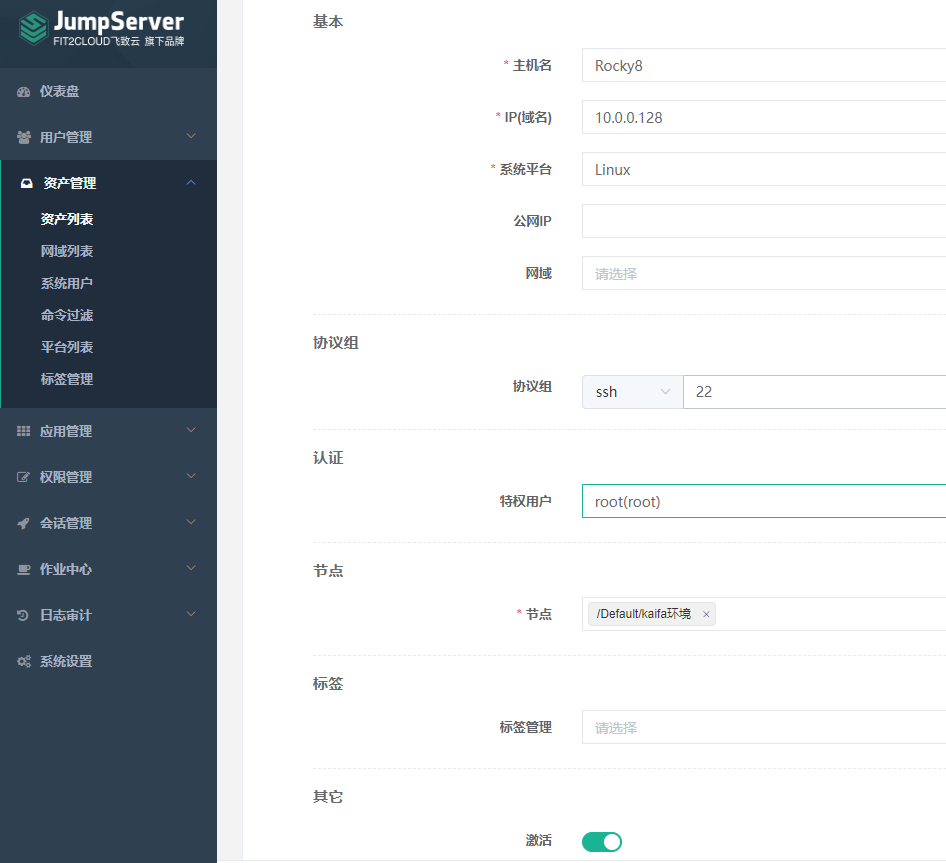Click the 权限管理 edit icon
Screen dimensions: 946x863
[23, 477]
